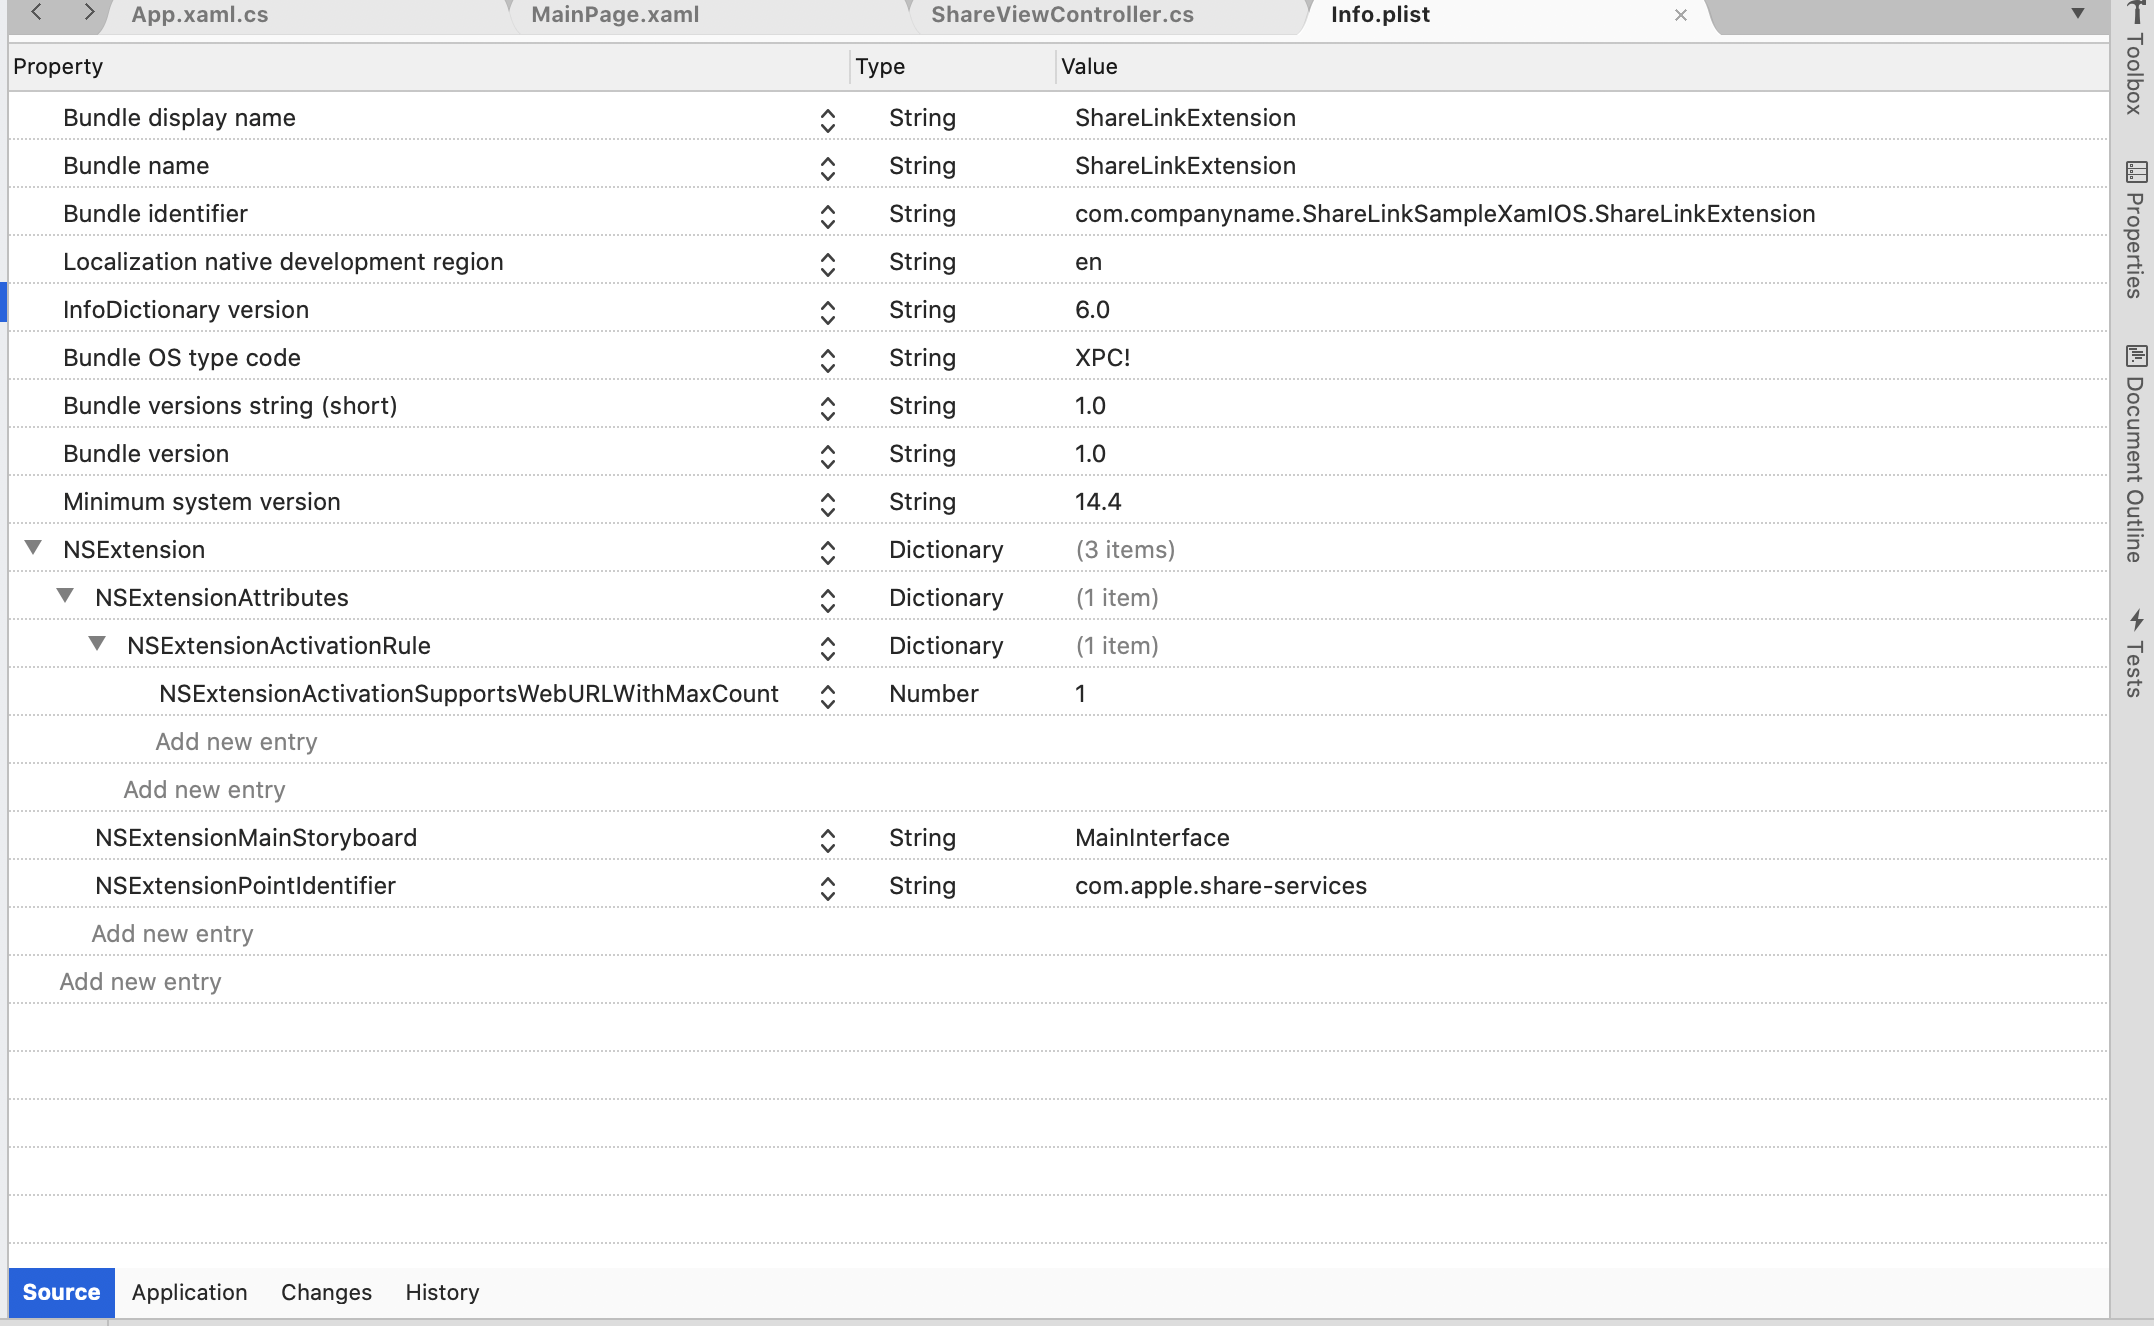The height and width of the screenshot is (1326, 2154).
Task: Navigate forward with right arrow
Action: tap(89, 13)
